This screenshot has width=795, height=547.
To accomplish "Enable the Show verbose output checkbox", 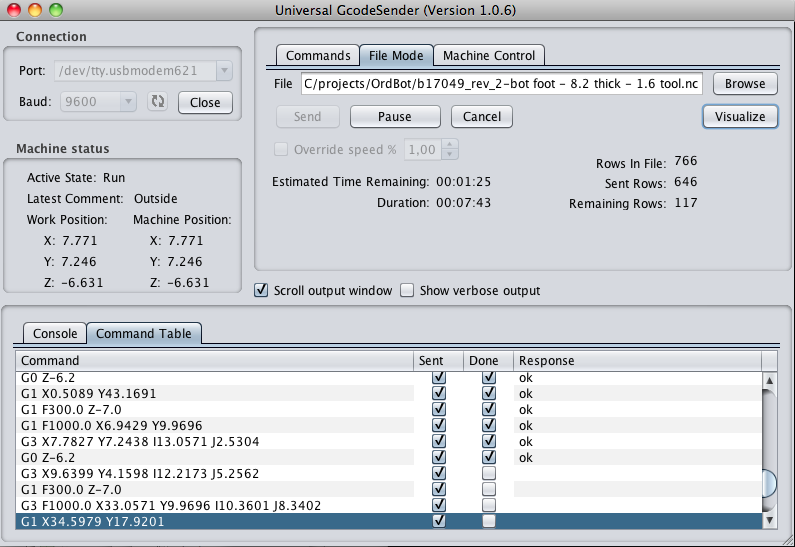I will pos(407,291).
